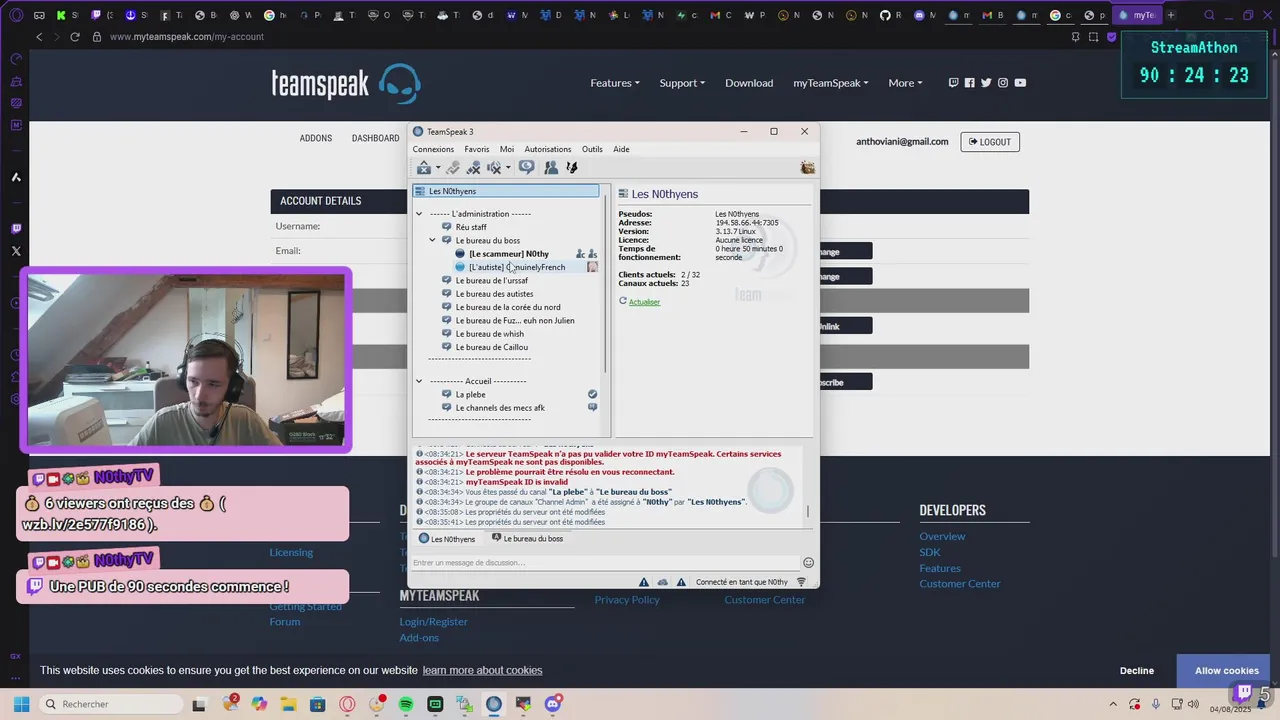This screenshot has width=1280, height=720.
Task: Decline cookies on the banner
Action: click(1137, 671)
